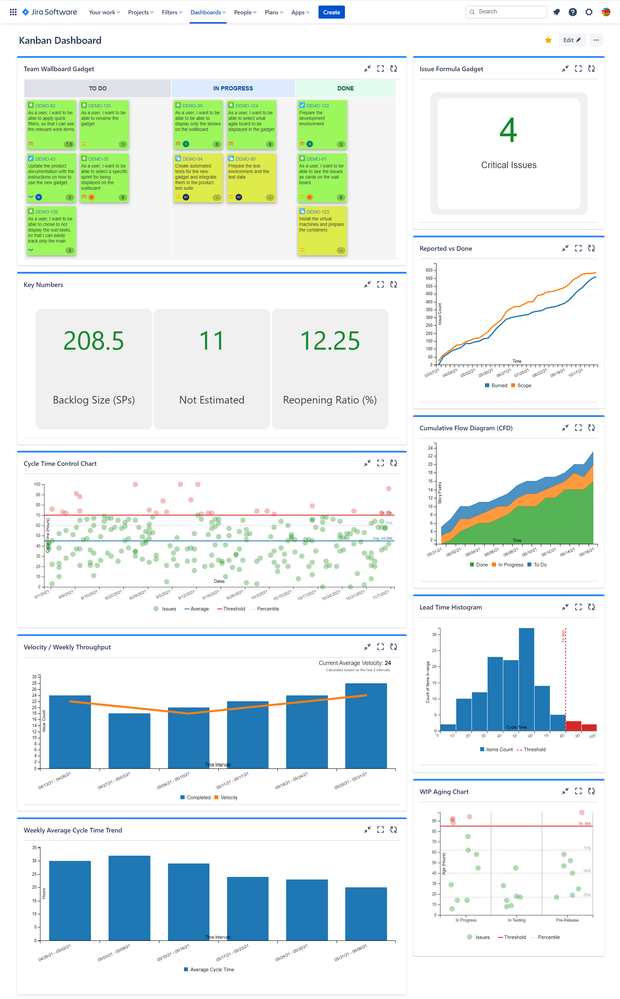Open the help question mark icon
Viewport: 620px width, 999px height.
(x=573, y=12)
